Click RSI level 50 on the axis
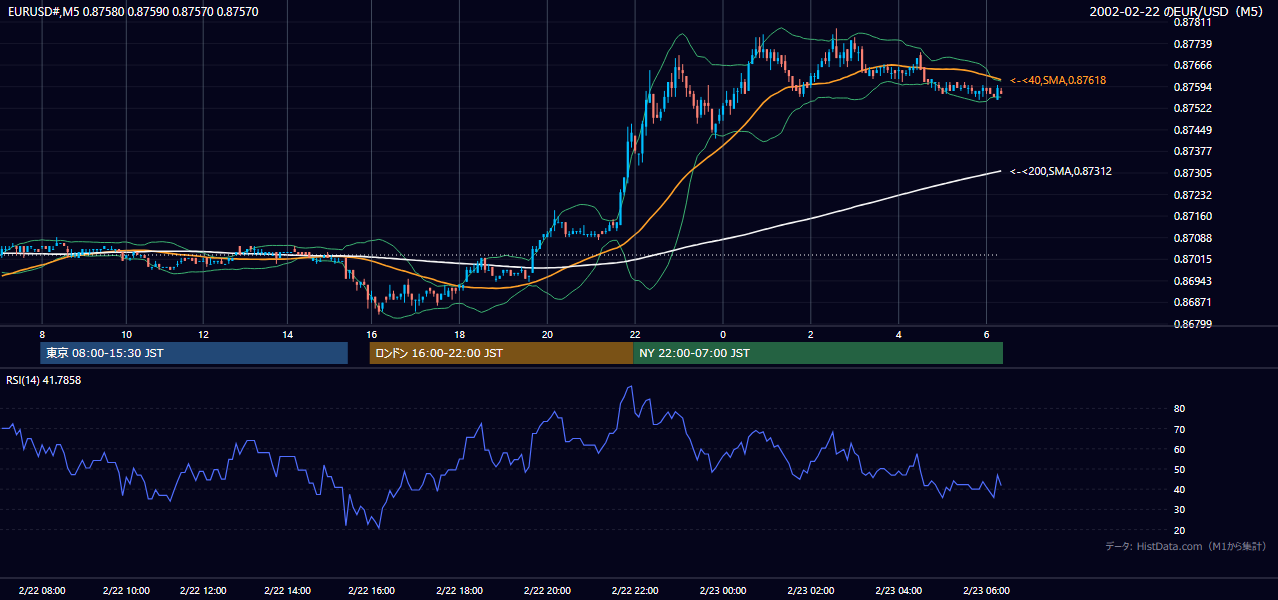Viewport: 1278px width, 600px height. coord(1179,469)
